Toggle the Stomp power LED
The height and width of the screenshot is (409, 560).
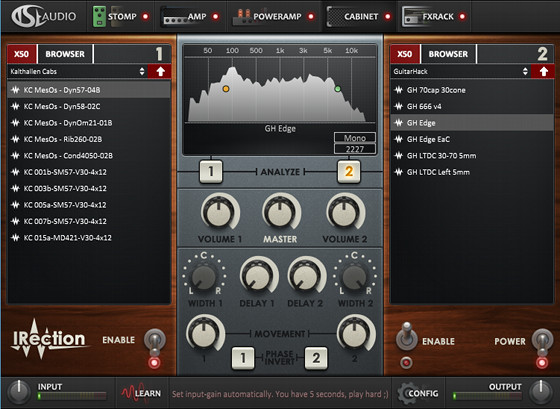tap(145, 16)
